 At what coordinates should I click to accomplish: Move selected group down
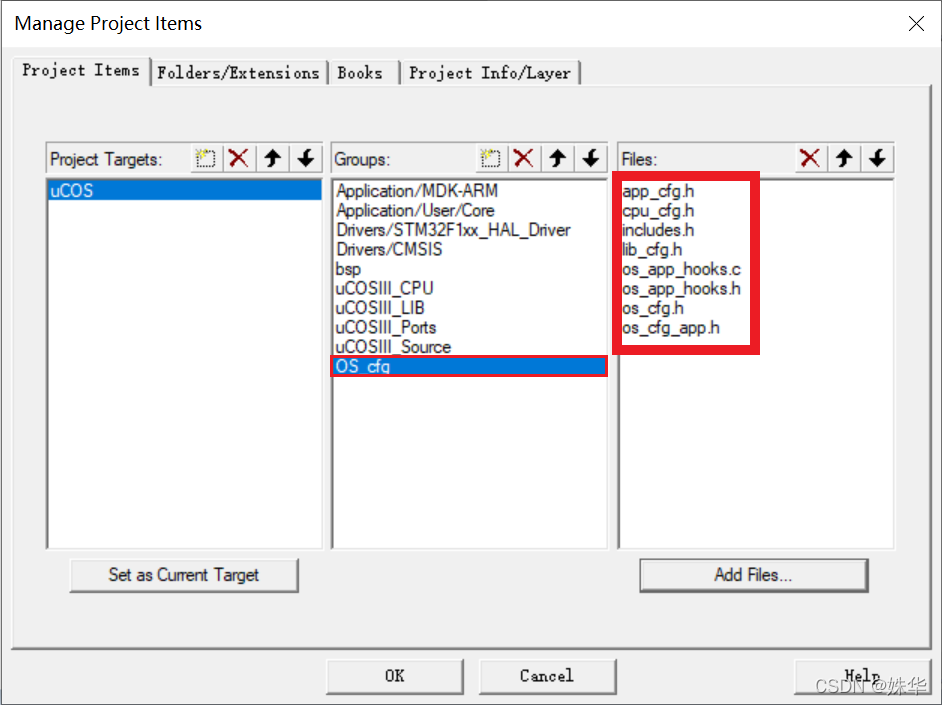coord(591,159)
